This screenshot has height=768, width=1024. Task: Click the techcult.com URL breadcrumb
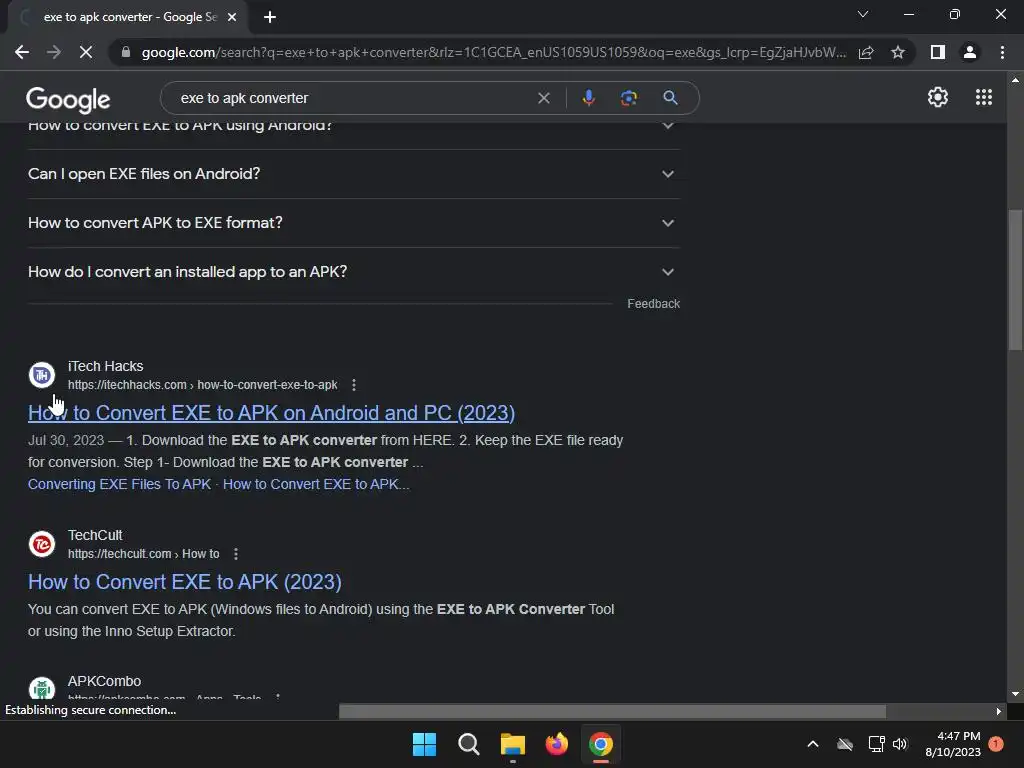click(144, 554)
